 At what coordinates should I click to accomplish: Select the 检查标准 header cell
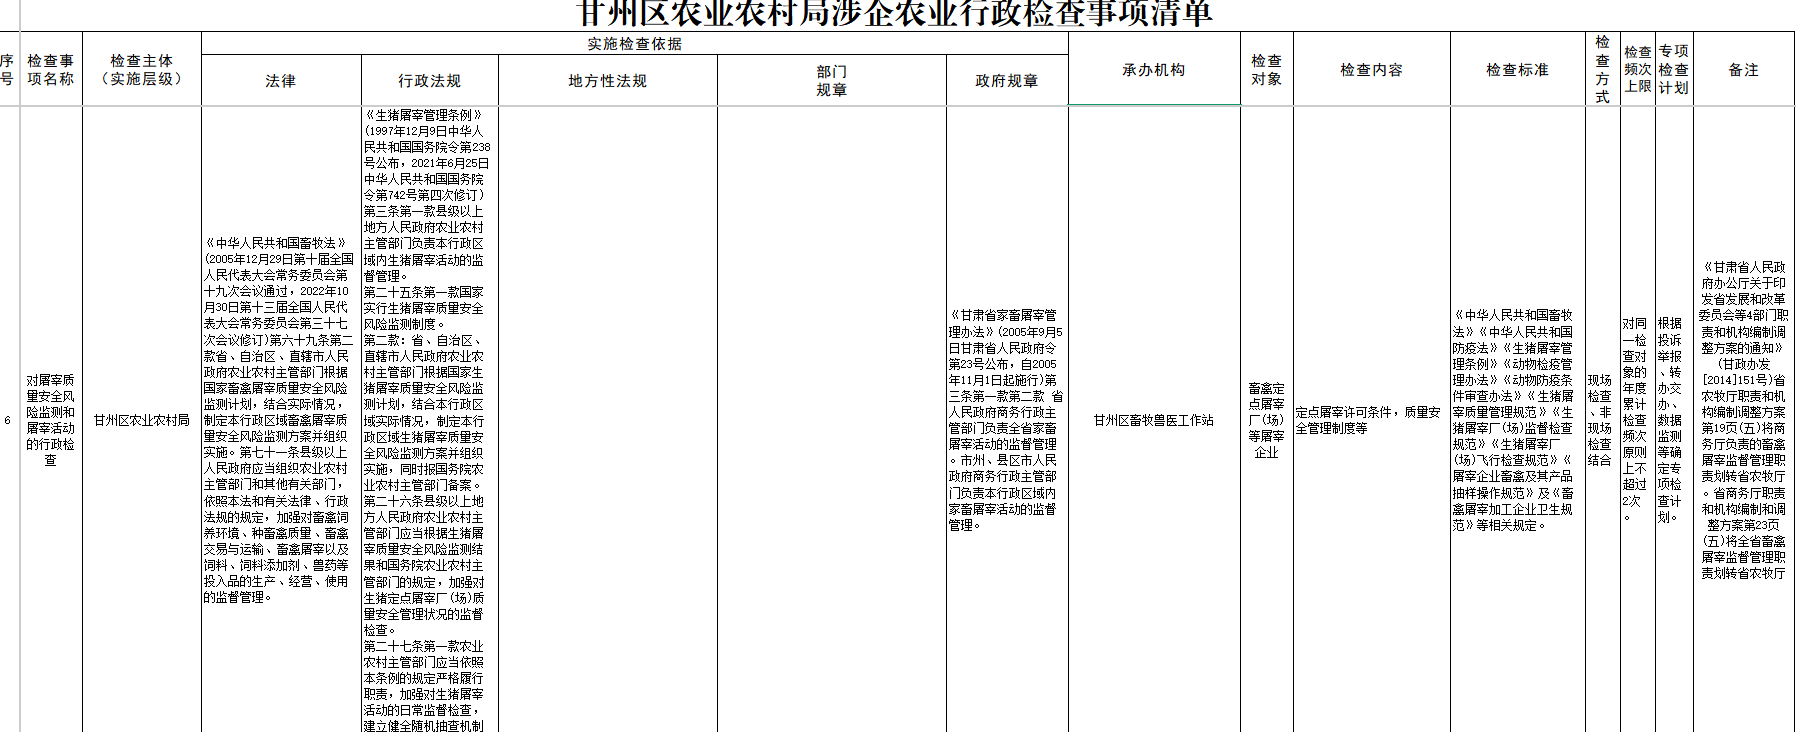(x=1517, y=70)
